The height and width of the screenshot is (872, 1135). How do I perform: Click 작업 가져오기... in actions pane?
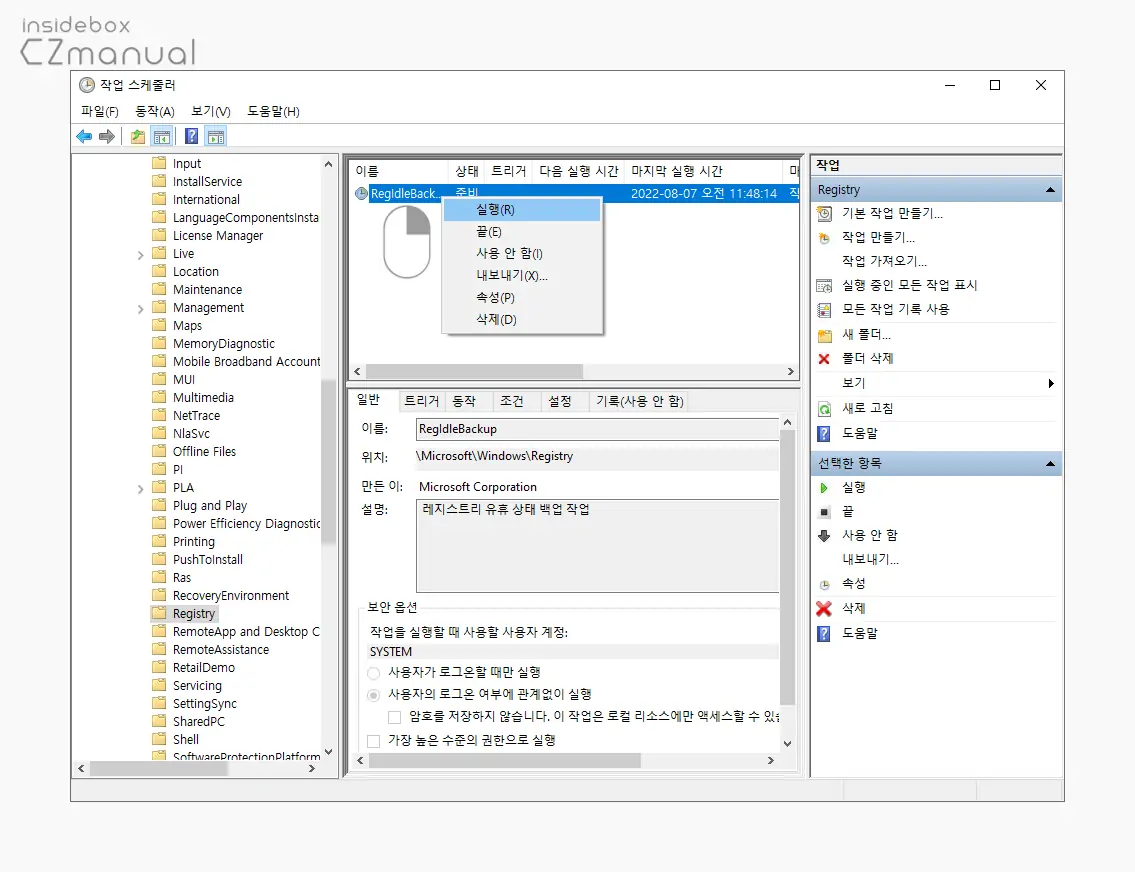[884, 261]
